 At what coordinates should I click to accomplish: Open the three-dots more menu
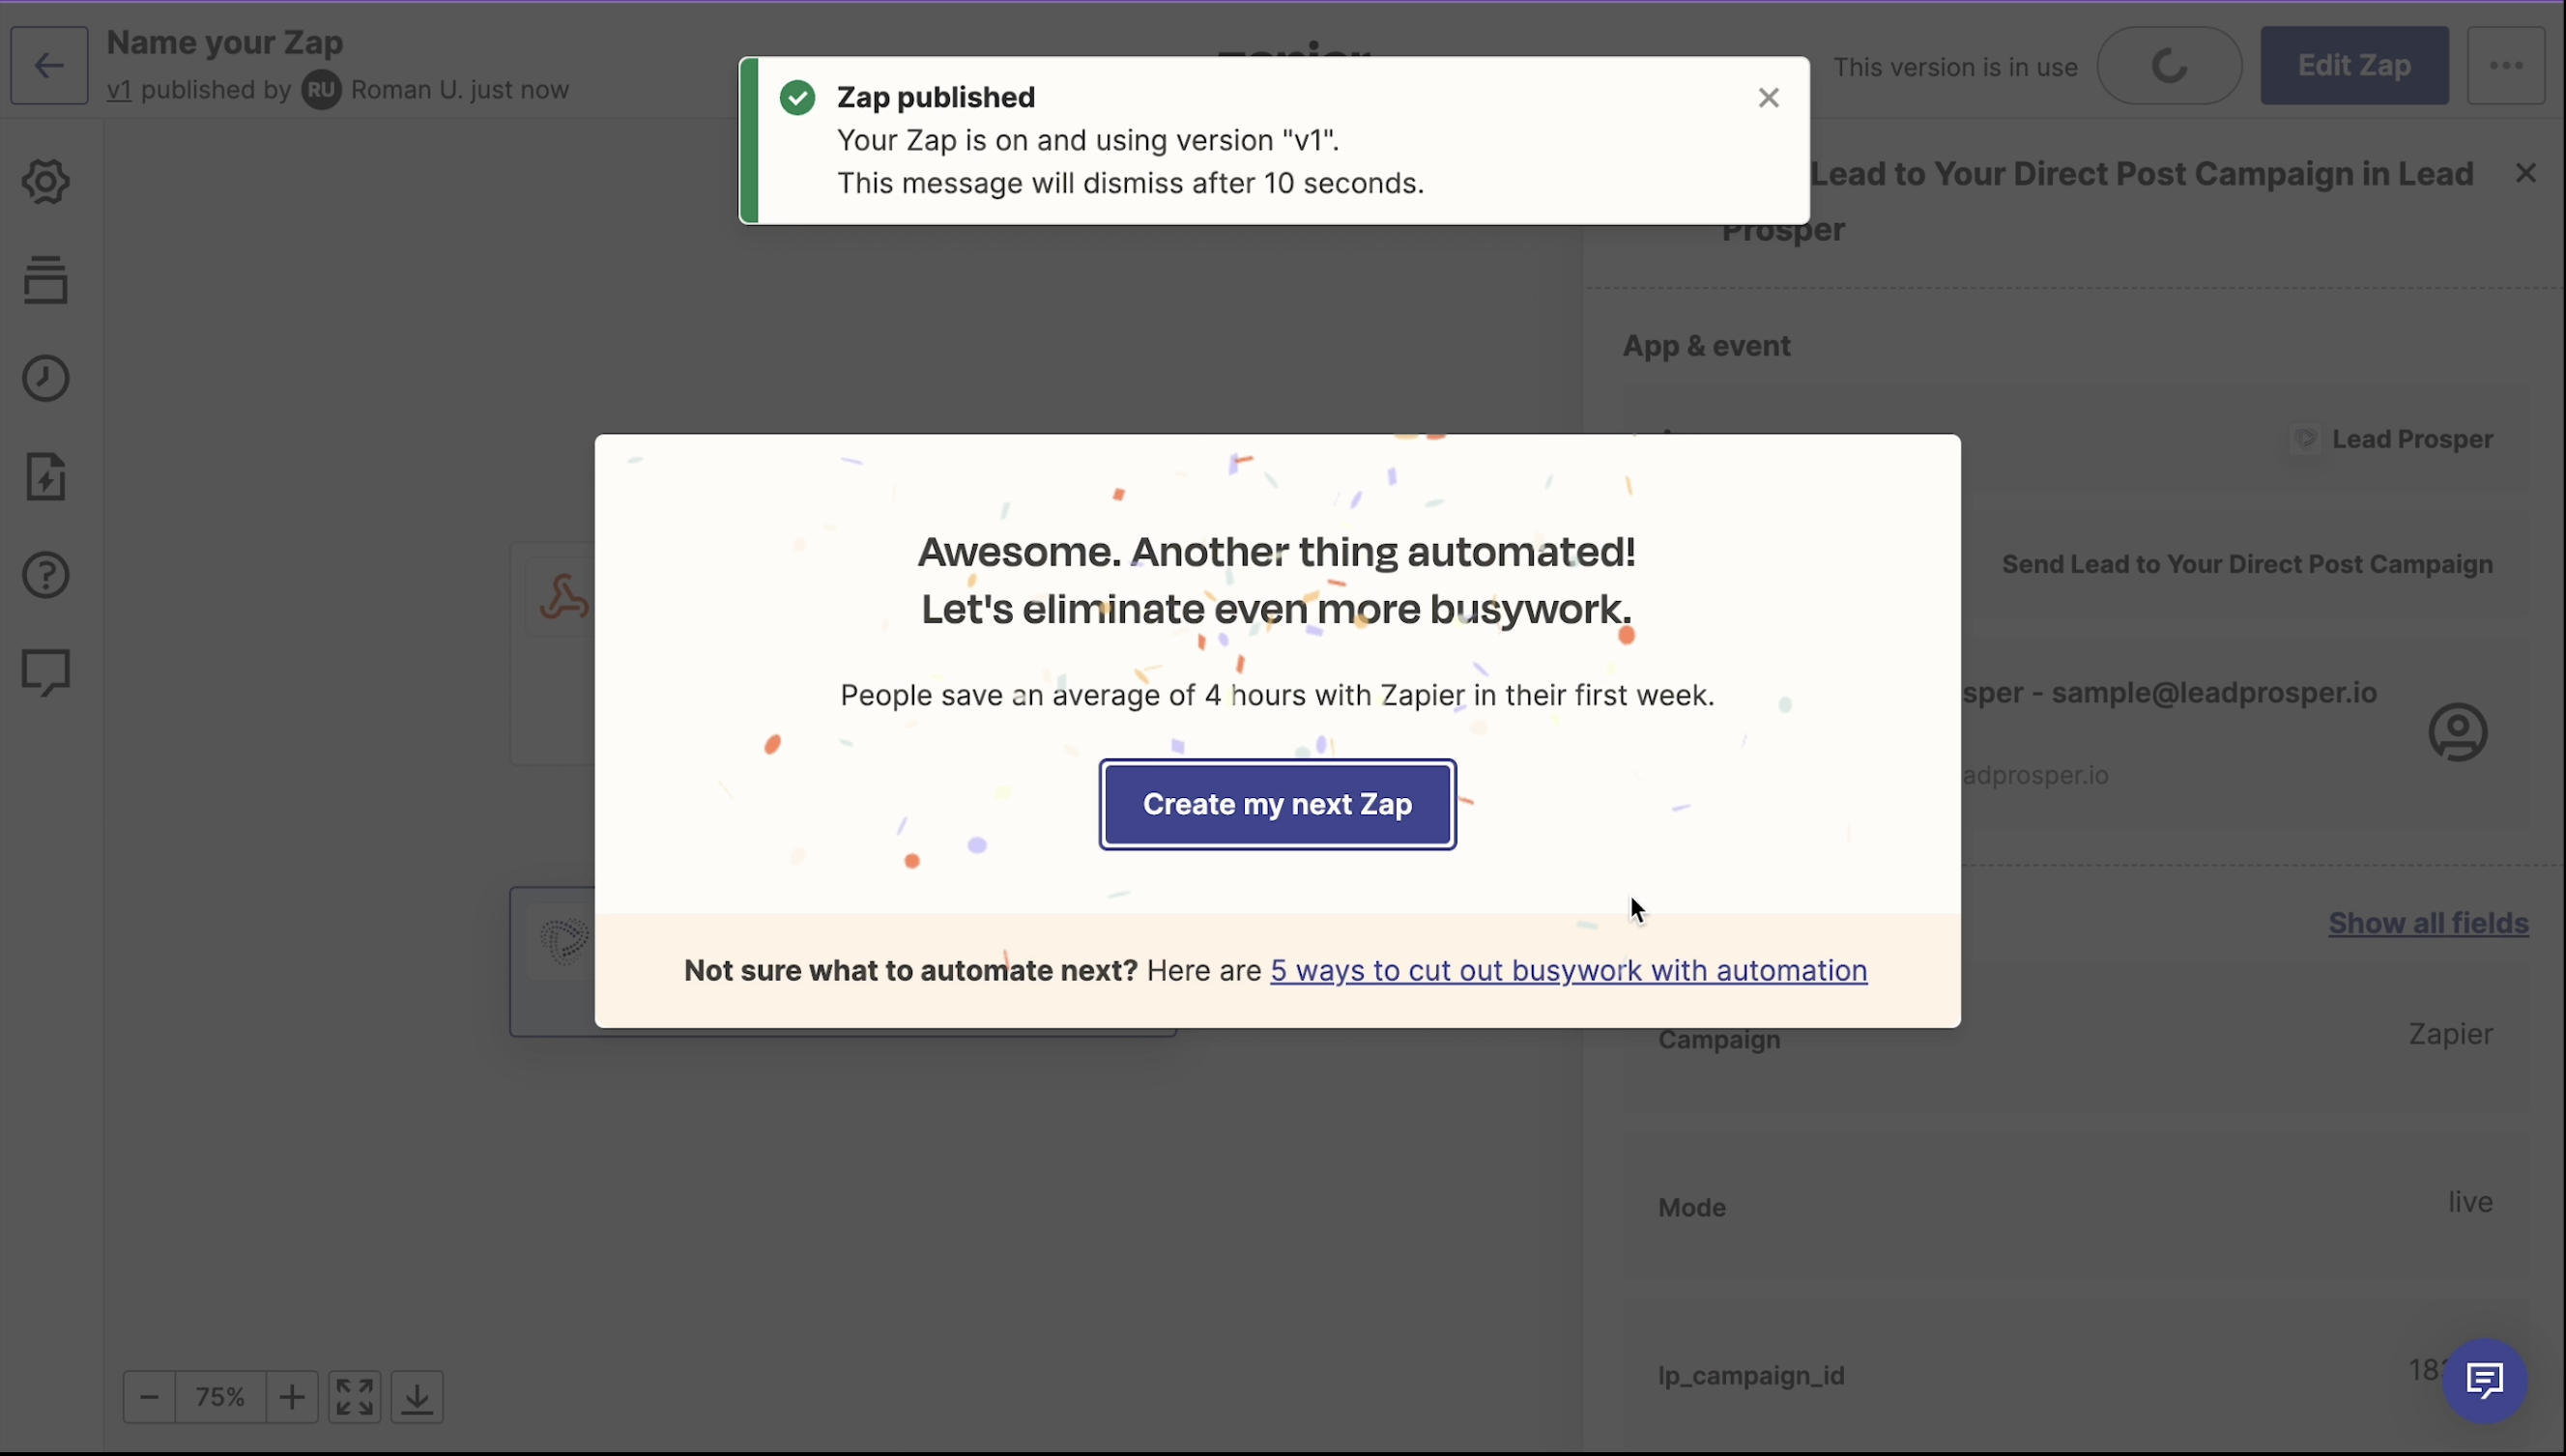pyautogui.click(x=2505, y=66)
